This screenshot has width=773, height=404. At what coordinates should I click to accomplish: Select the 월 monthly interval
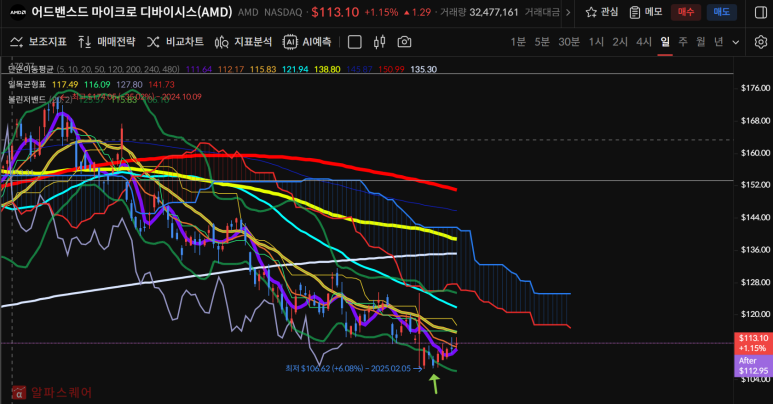pos(701,42)
